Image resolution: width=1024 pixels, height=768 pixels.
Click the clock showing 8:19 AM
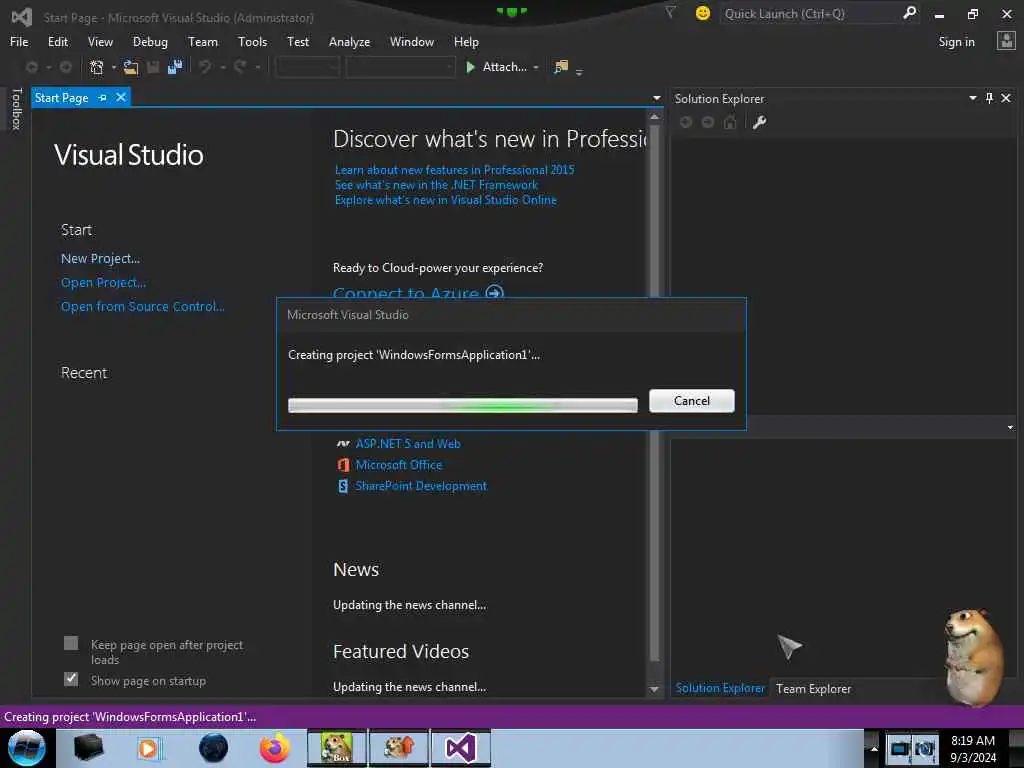pos(972,741)
